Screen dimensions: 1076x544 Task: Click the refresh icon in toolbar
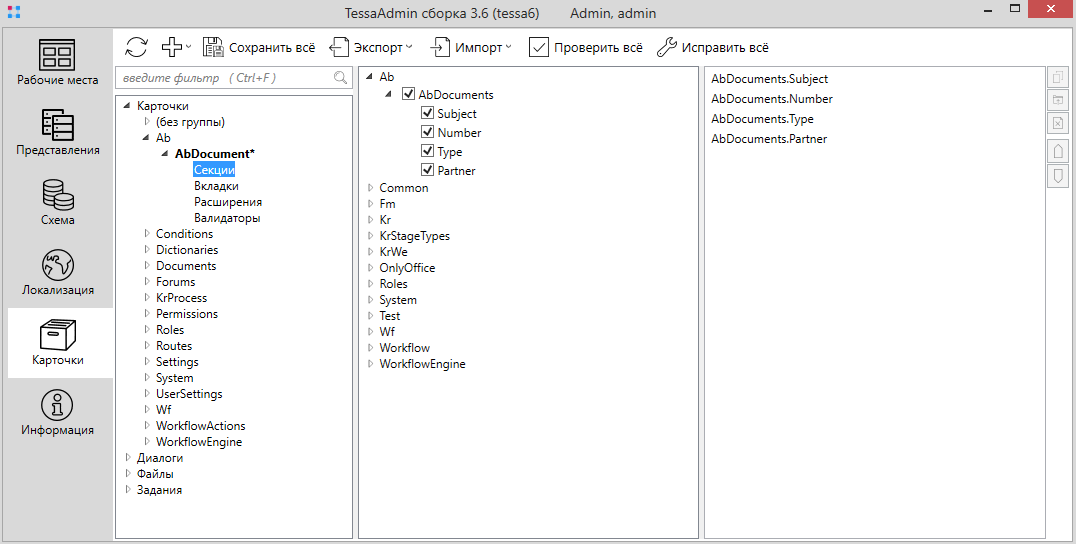click(136, 47)
